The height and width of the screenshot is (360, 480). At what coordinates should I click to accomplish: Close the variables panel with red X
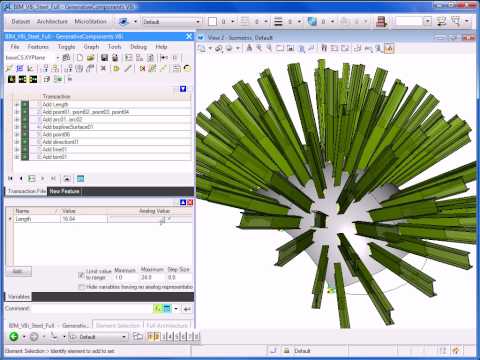tap(190, 202)
